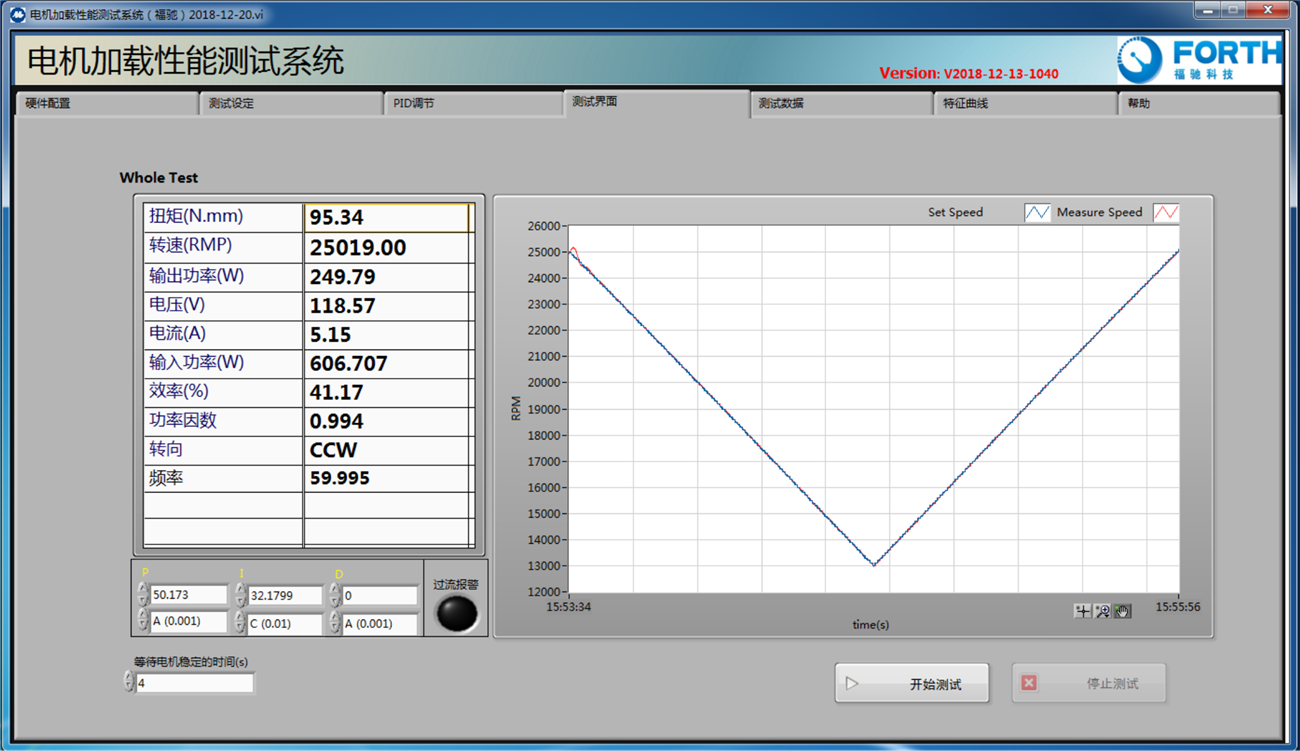The height and width of the screenshot is (751, 1300).
Task: Click the 过流报警 overcurrent alarm LED
Action: [456, 613]
